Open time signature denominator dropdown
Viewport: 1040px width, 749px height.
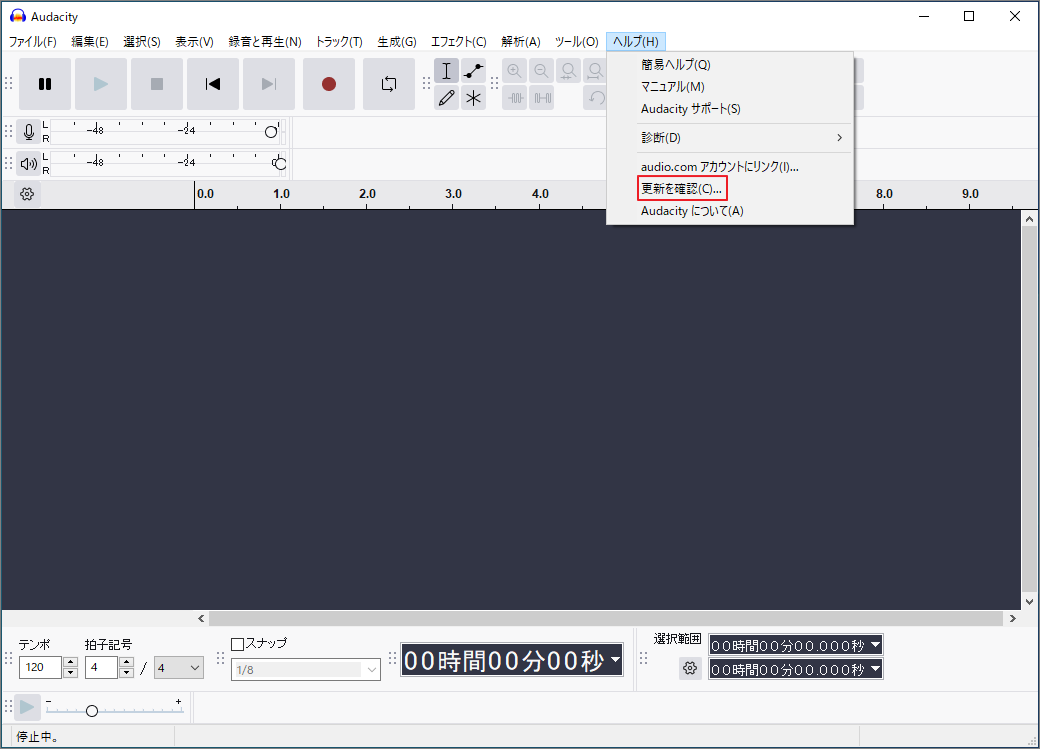pos(179,667)
